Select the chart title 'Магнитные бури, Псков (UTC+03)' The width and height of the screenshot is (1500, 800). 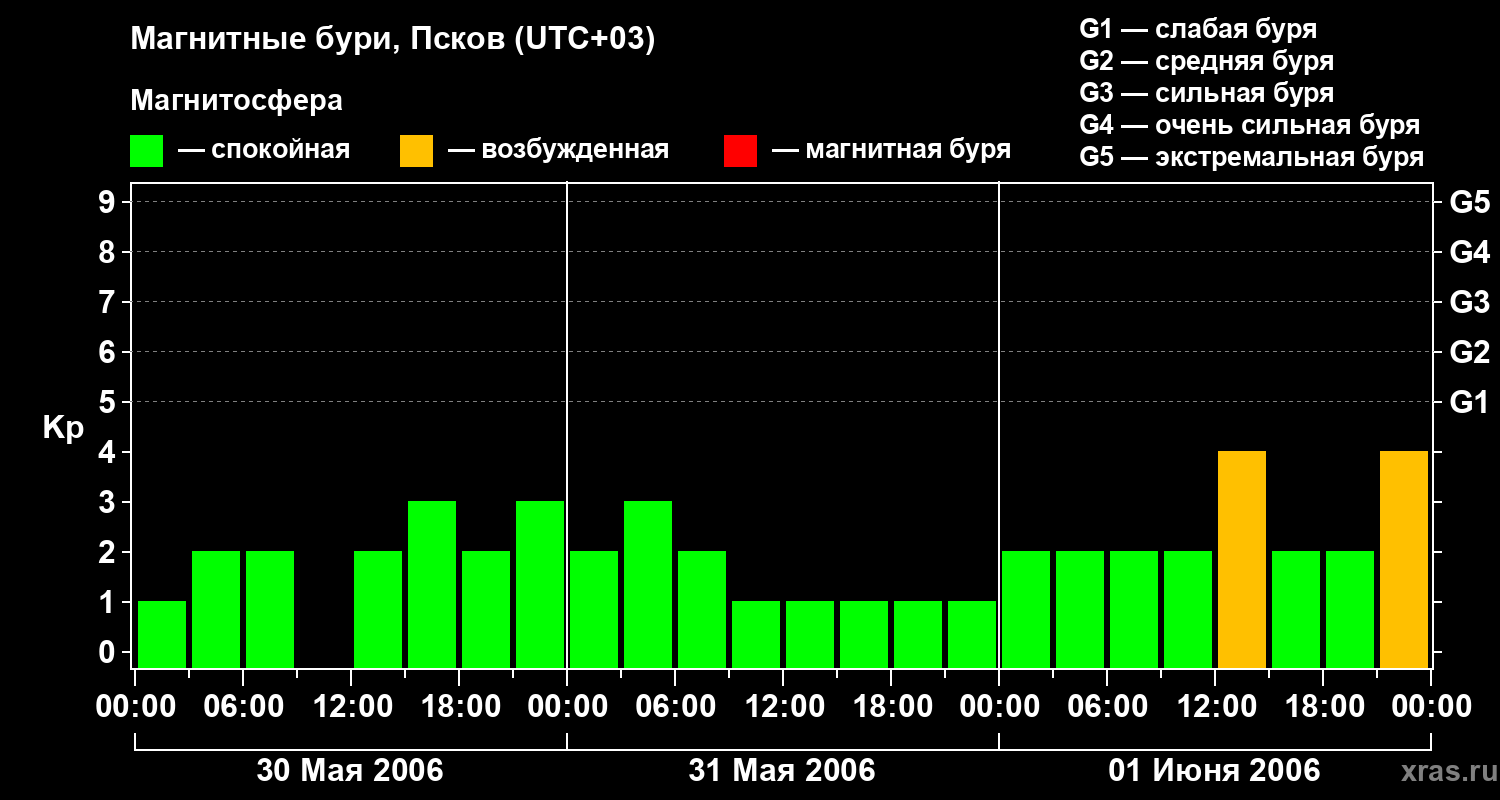click(x=393, y=40)
